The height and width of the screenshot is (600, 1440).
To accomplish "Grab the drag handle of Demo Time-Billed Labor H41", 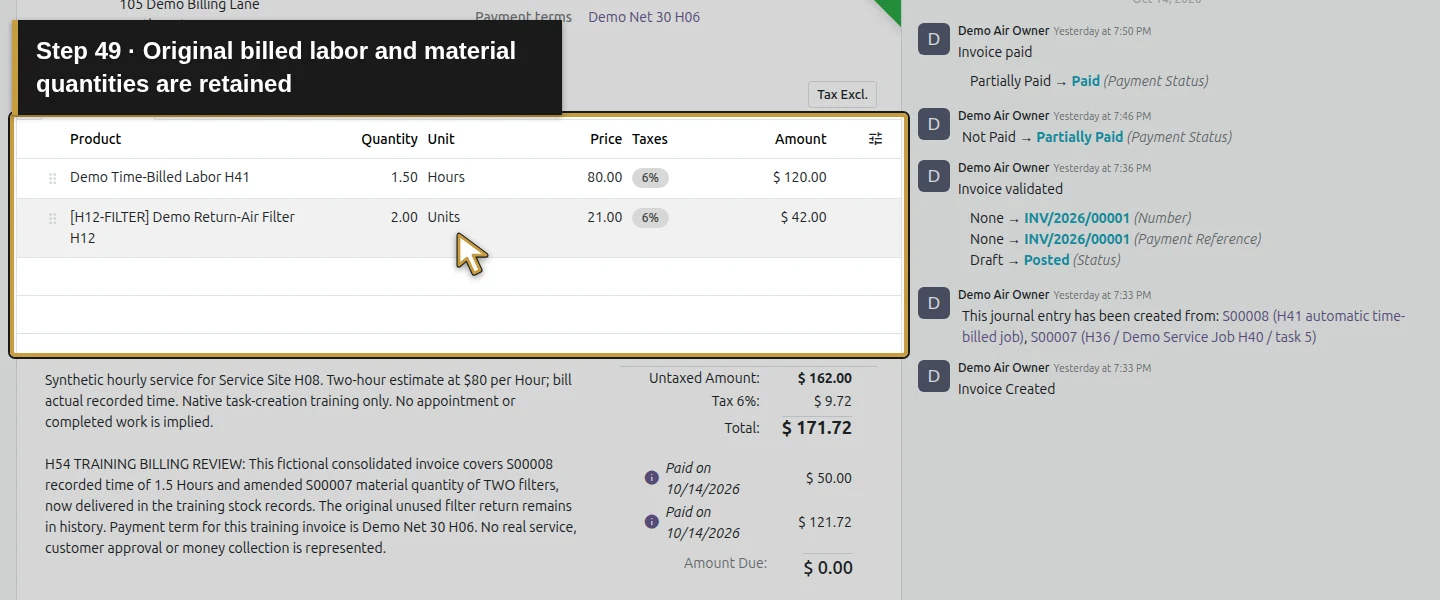I will (x=53, y=178).
